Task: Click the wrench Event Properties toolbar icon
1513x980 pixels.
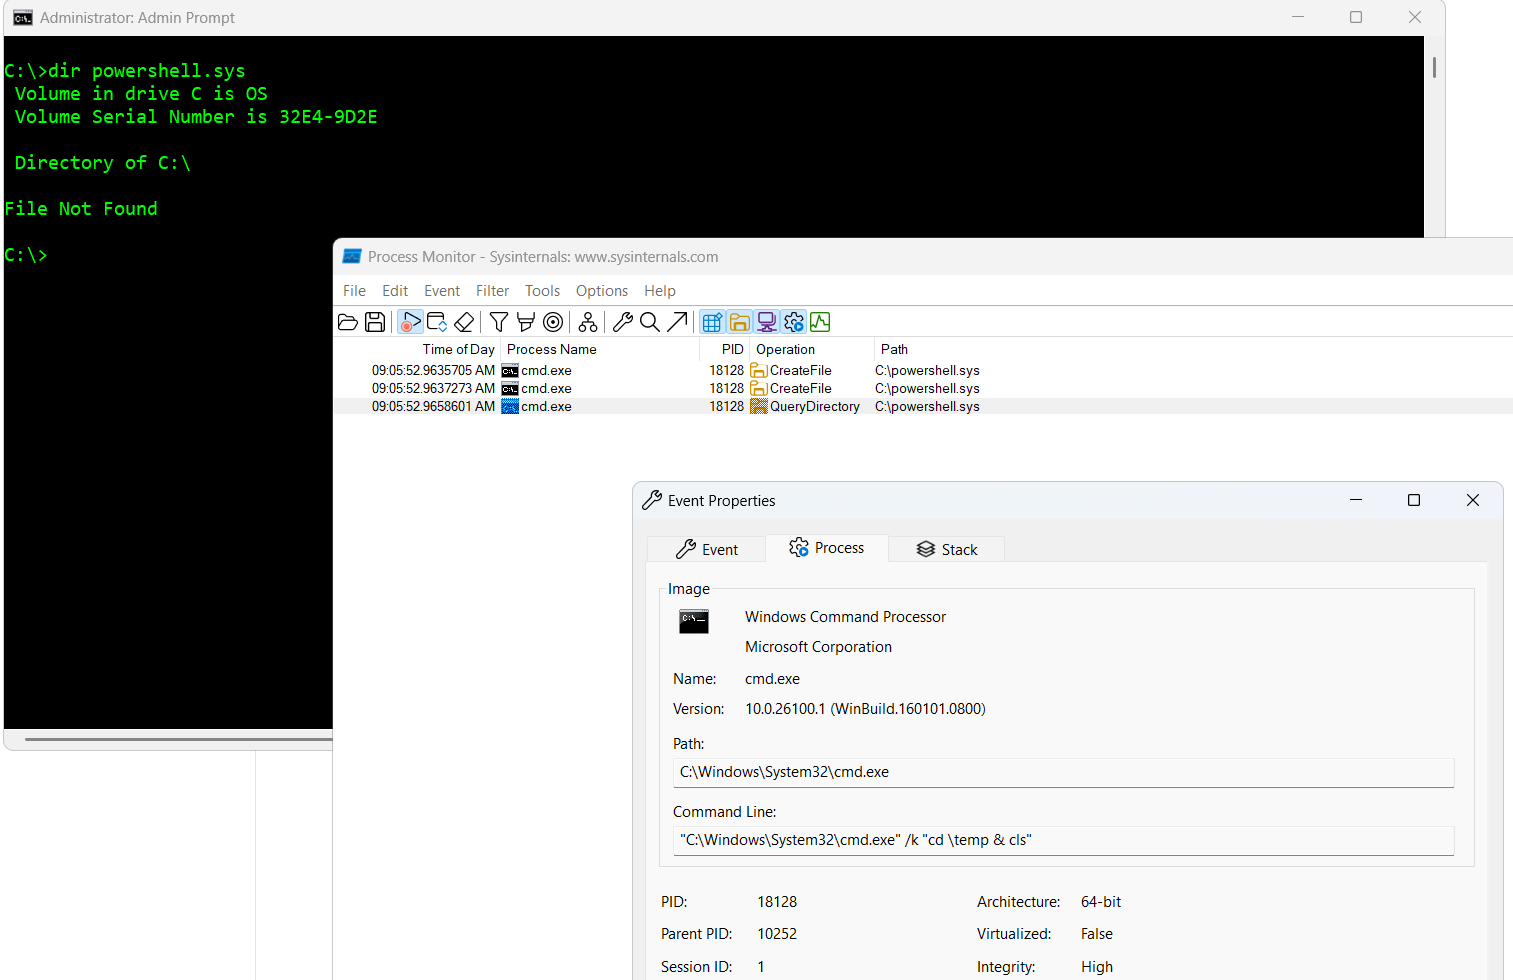Action: (x=623, y=322)
